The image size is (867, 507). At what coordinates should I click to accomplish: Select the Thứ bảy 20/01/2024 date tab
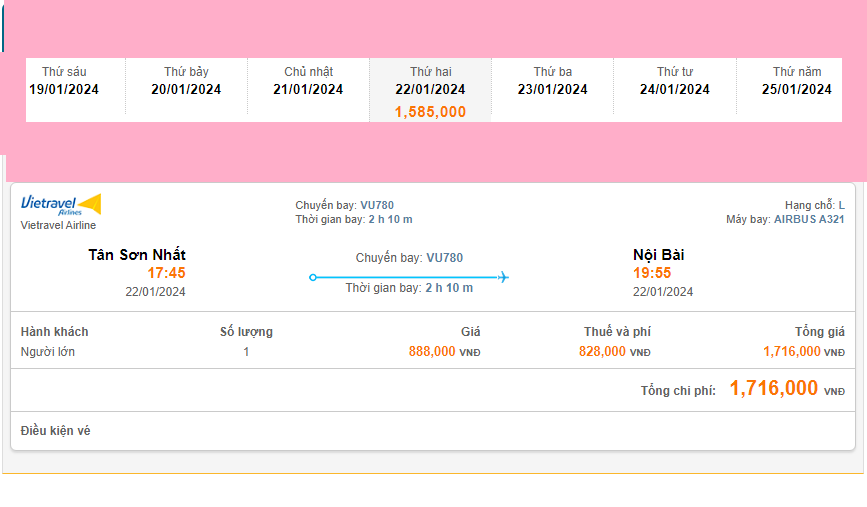coord(186,81)
